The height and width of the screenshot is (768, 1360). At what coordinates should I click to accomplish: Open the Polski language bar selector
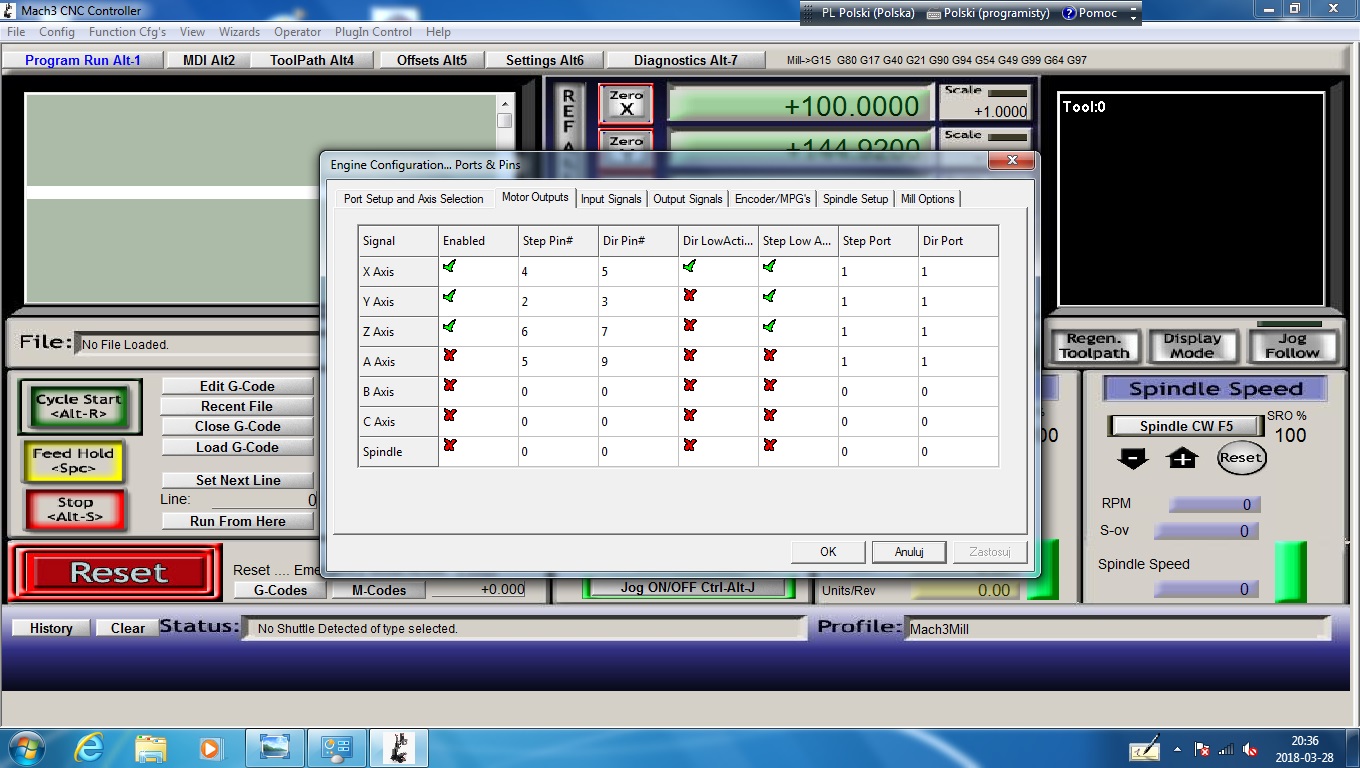(867, 13)
